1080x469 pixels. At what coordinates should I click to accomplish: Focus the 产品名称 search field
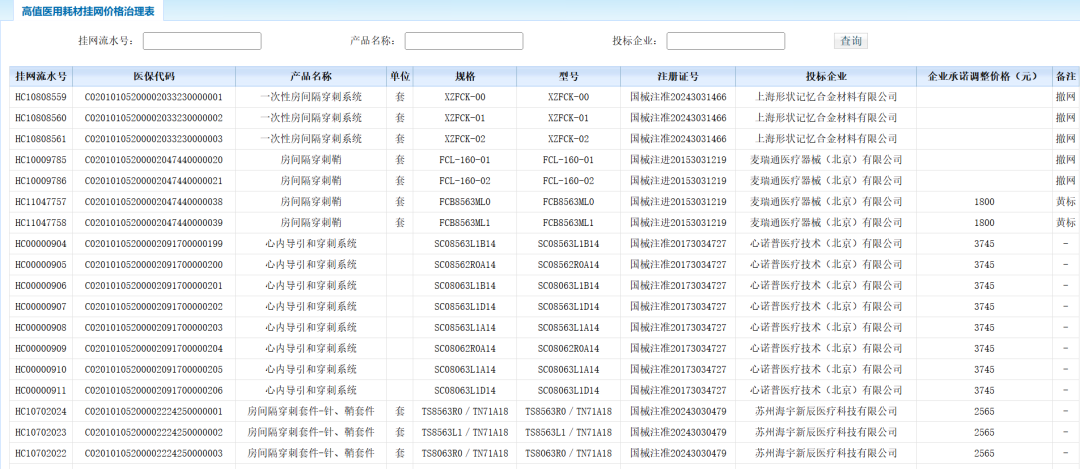point(464,41)
